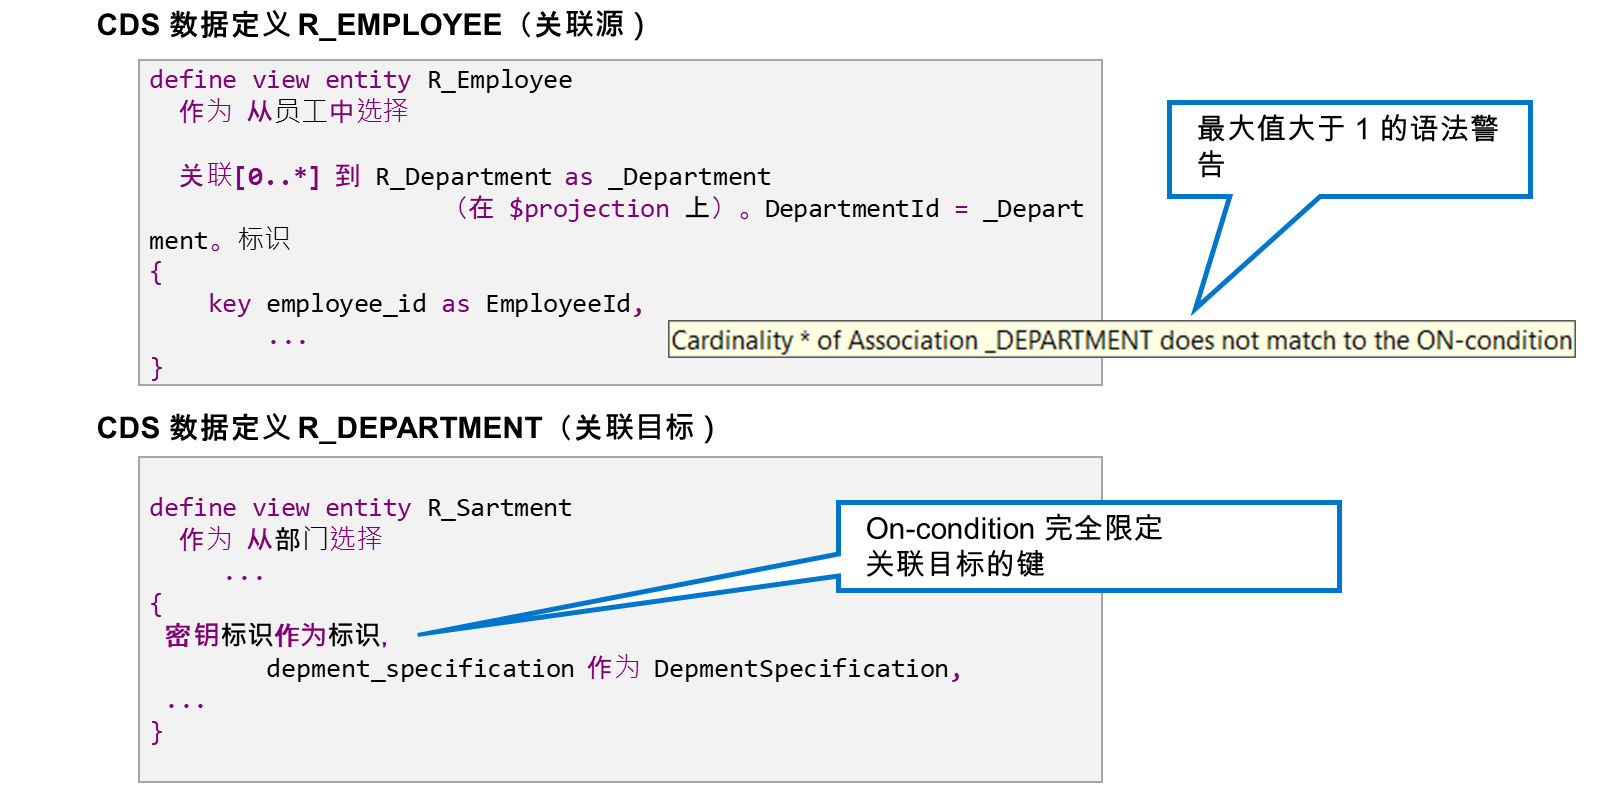Image resolution: width=1600 pixels, height=793 pixels.
Task: Select the R_Employee entity name
Action: coord(500,80)
